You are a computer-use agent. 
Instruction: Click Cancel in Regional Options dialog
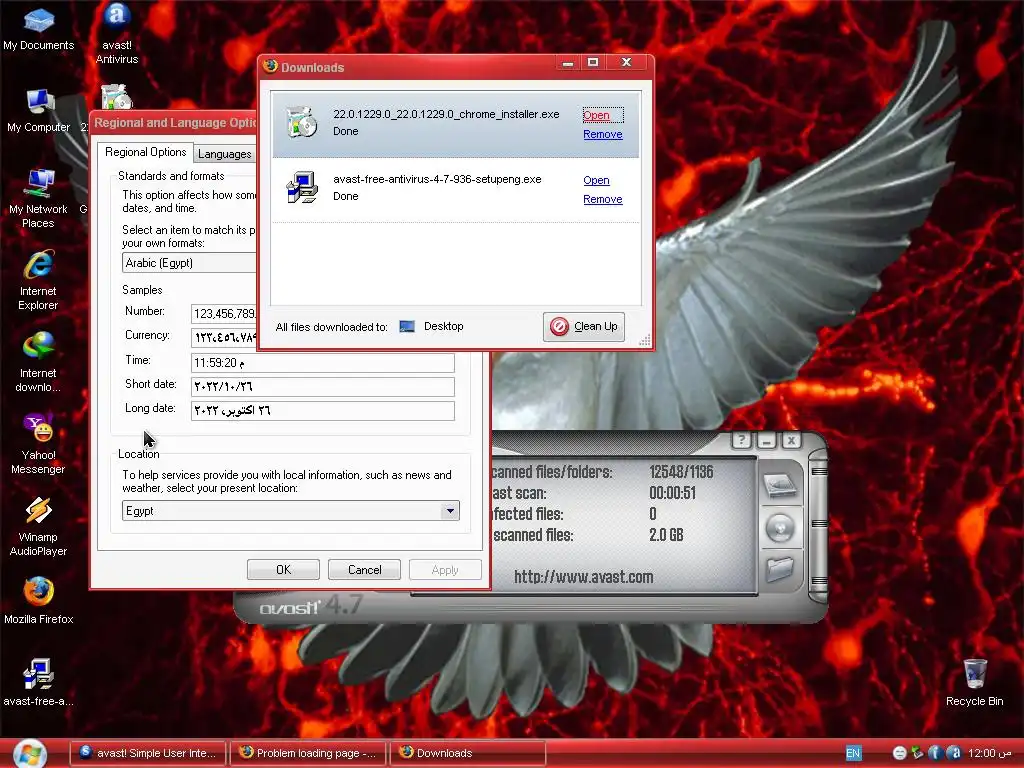pyautogui.click(x=364, y=569)
